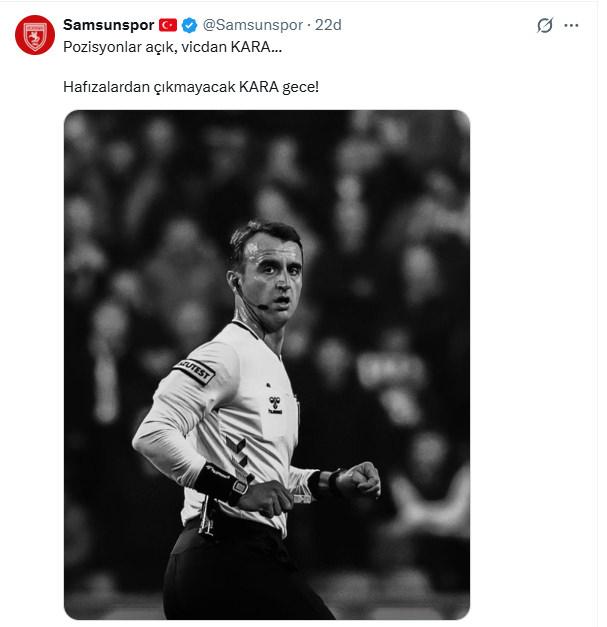Click the blue verified badge

(188, 25)
